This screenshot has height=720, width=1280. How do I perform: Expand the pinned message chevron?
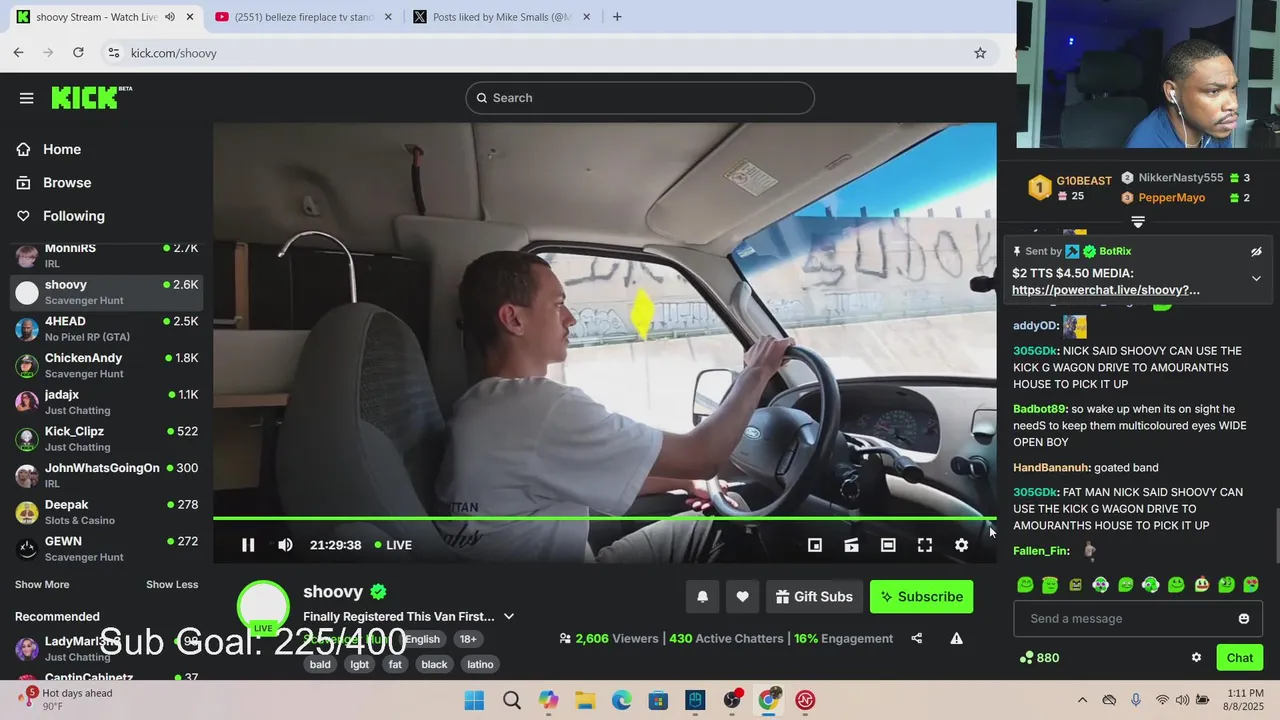(x=1256, y=278)
